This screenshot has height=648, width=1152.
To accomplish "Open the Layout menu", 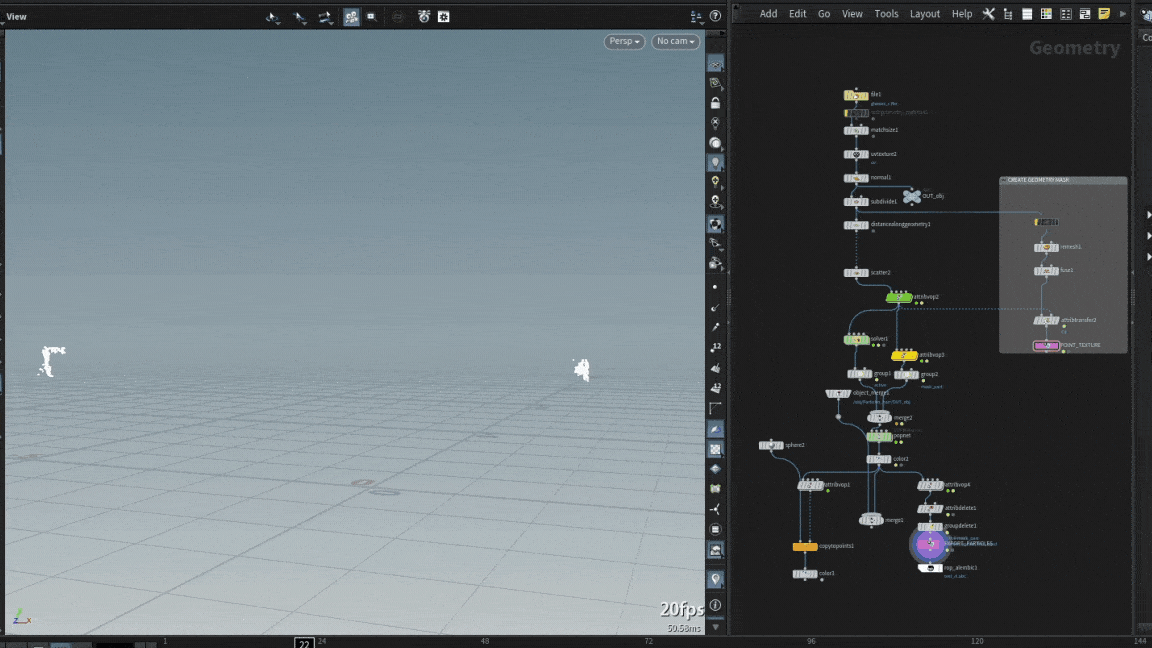I will [924, 14].
